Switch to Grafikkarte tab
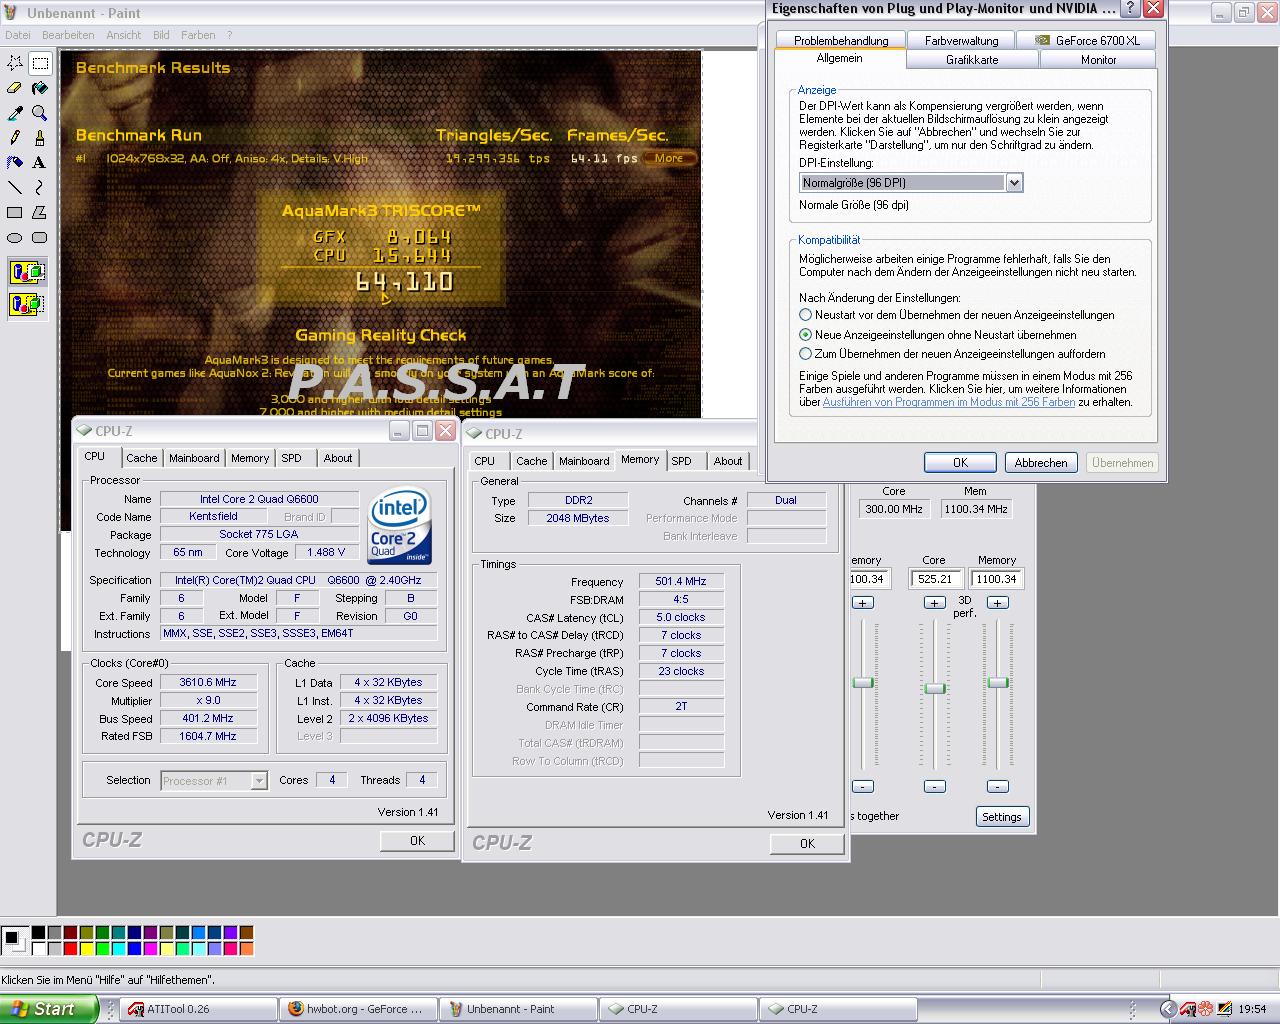This screenshot has height=1024, width=1280. click(972, 60)
